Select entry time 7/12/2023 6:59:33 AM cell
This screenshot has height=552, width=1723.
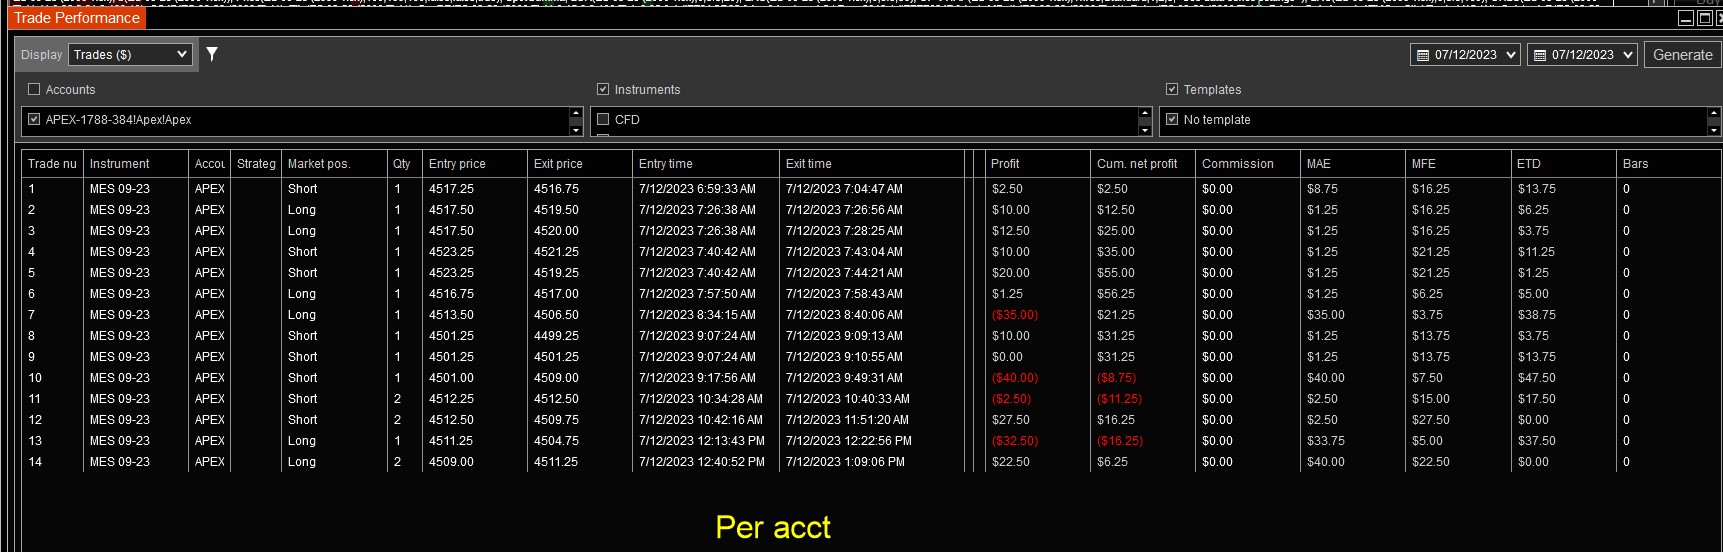click(x=706, y=189)
